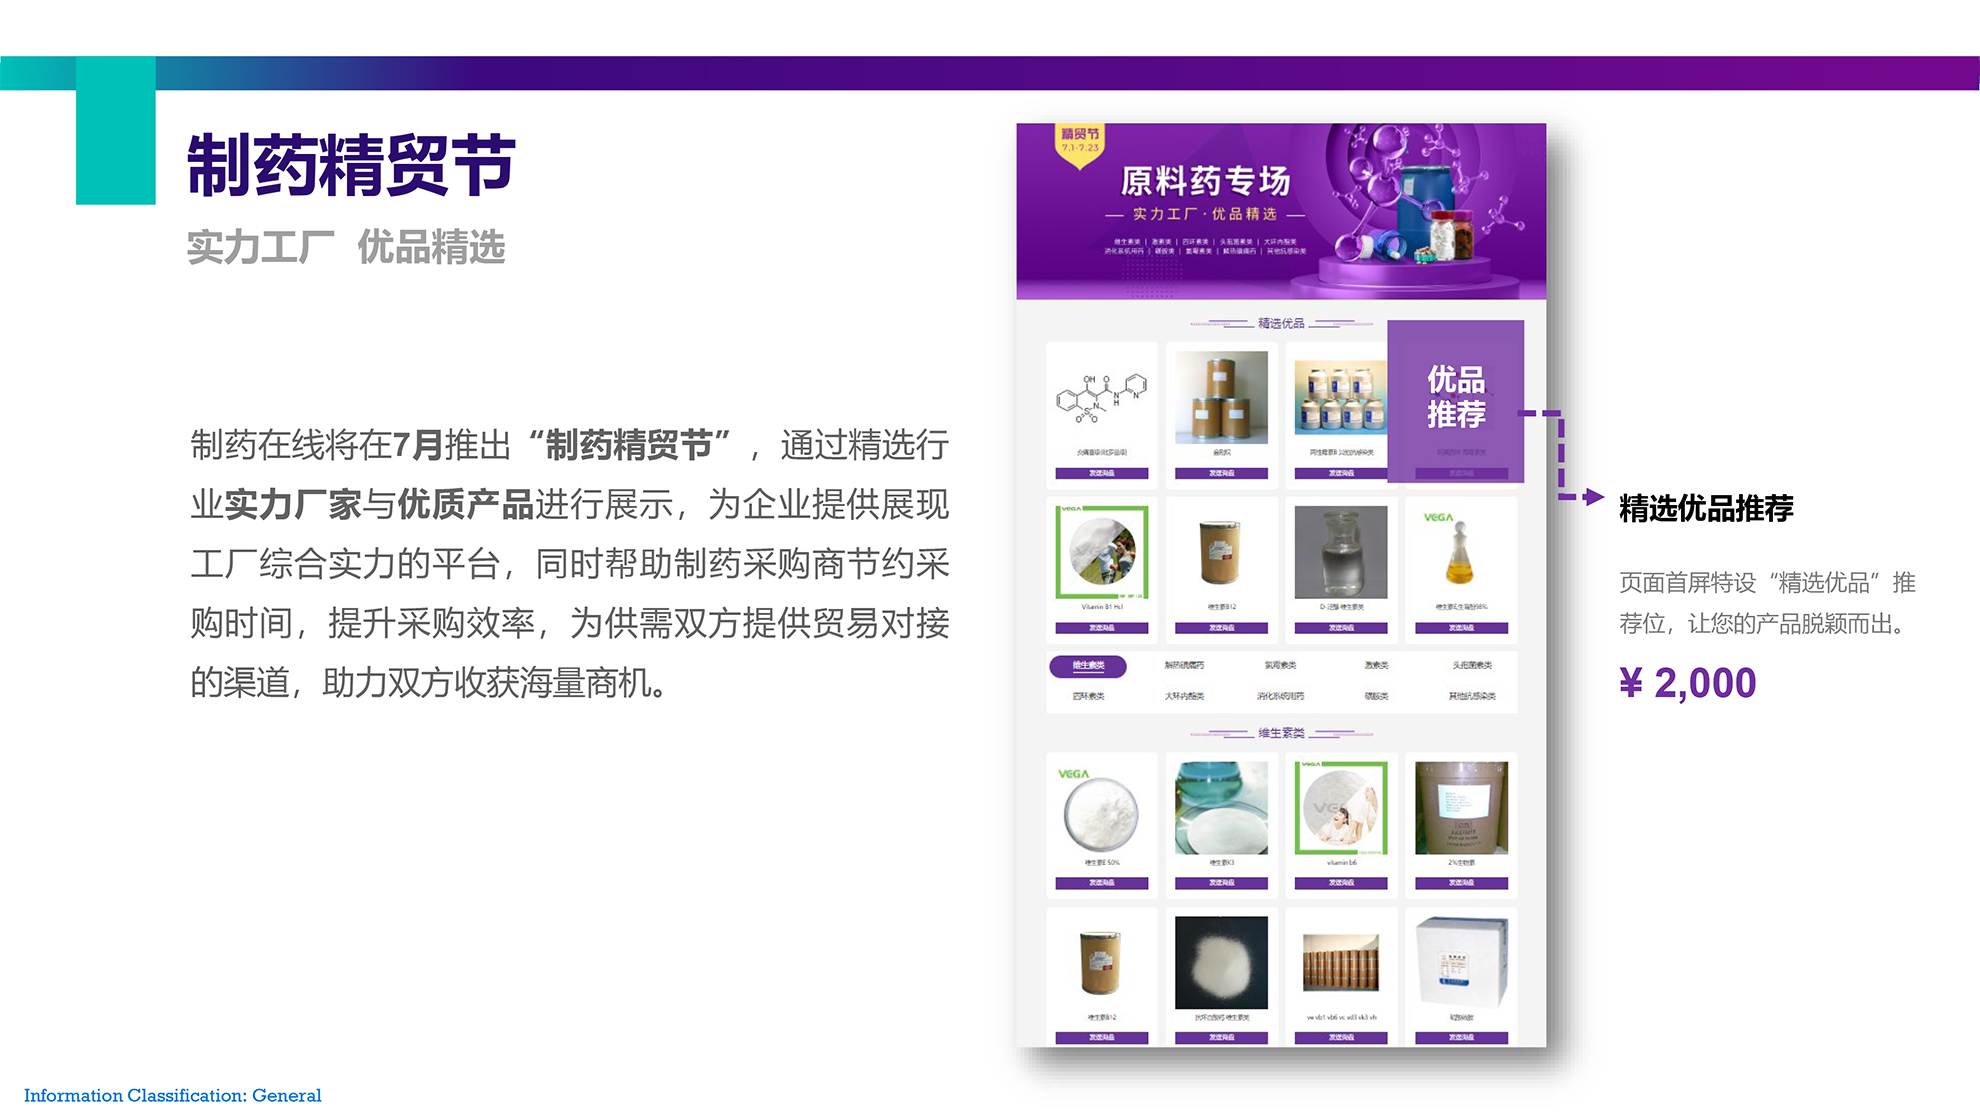View the white powder on black background image
This screenshot has width=1980, height=1114.
tap(1221, 963)
